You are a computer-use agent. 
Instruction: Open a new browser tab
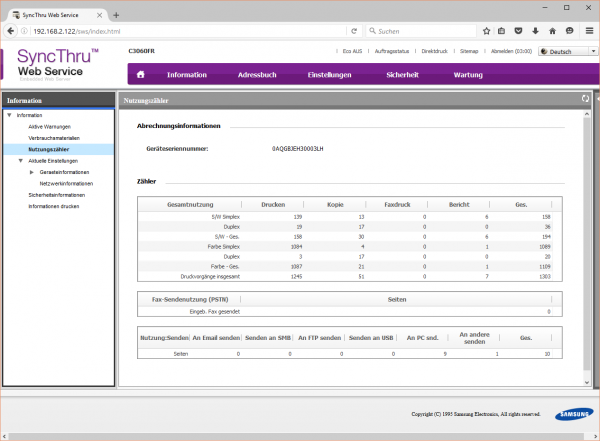click(x=116, y=13)
